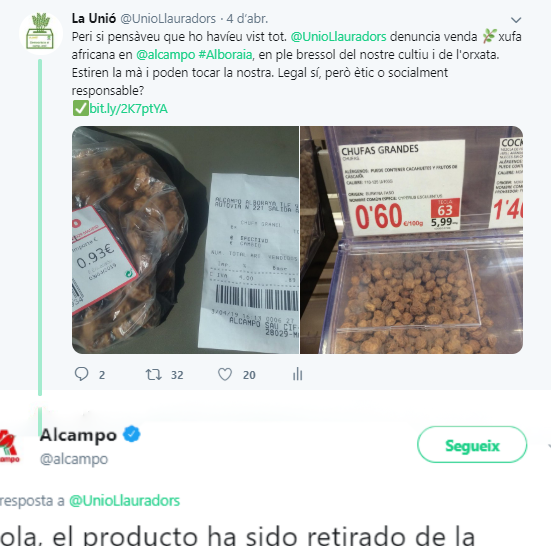This screenshot has width=551, height=546.
Task: Open #Alboraia hashtag
Action: (x=225, y=55)
